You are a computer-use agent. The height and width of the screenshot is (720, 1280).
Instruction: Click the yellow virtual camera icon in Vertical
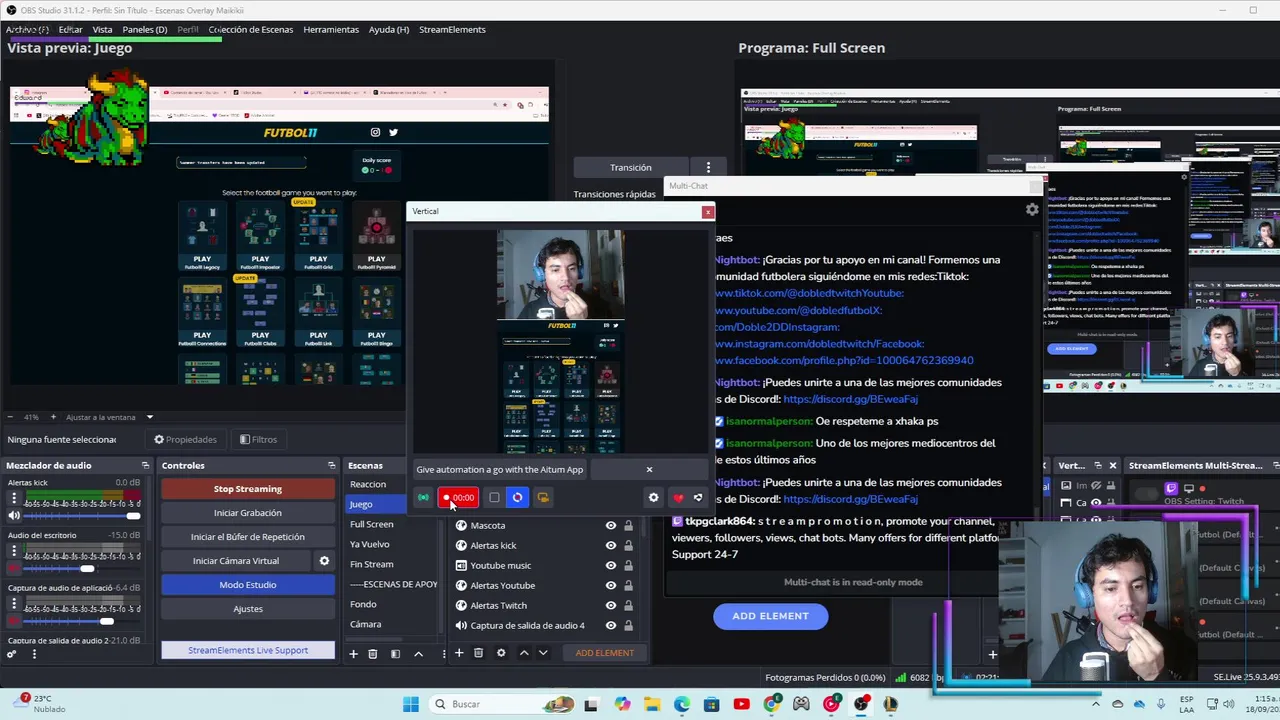[x=543, y=498]
